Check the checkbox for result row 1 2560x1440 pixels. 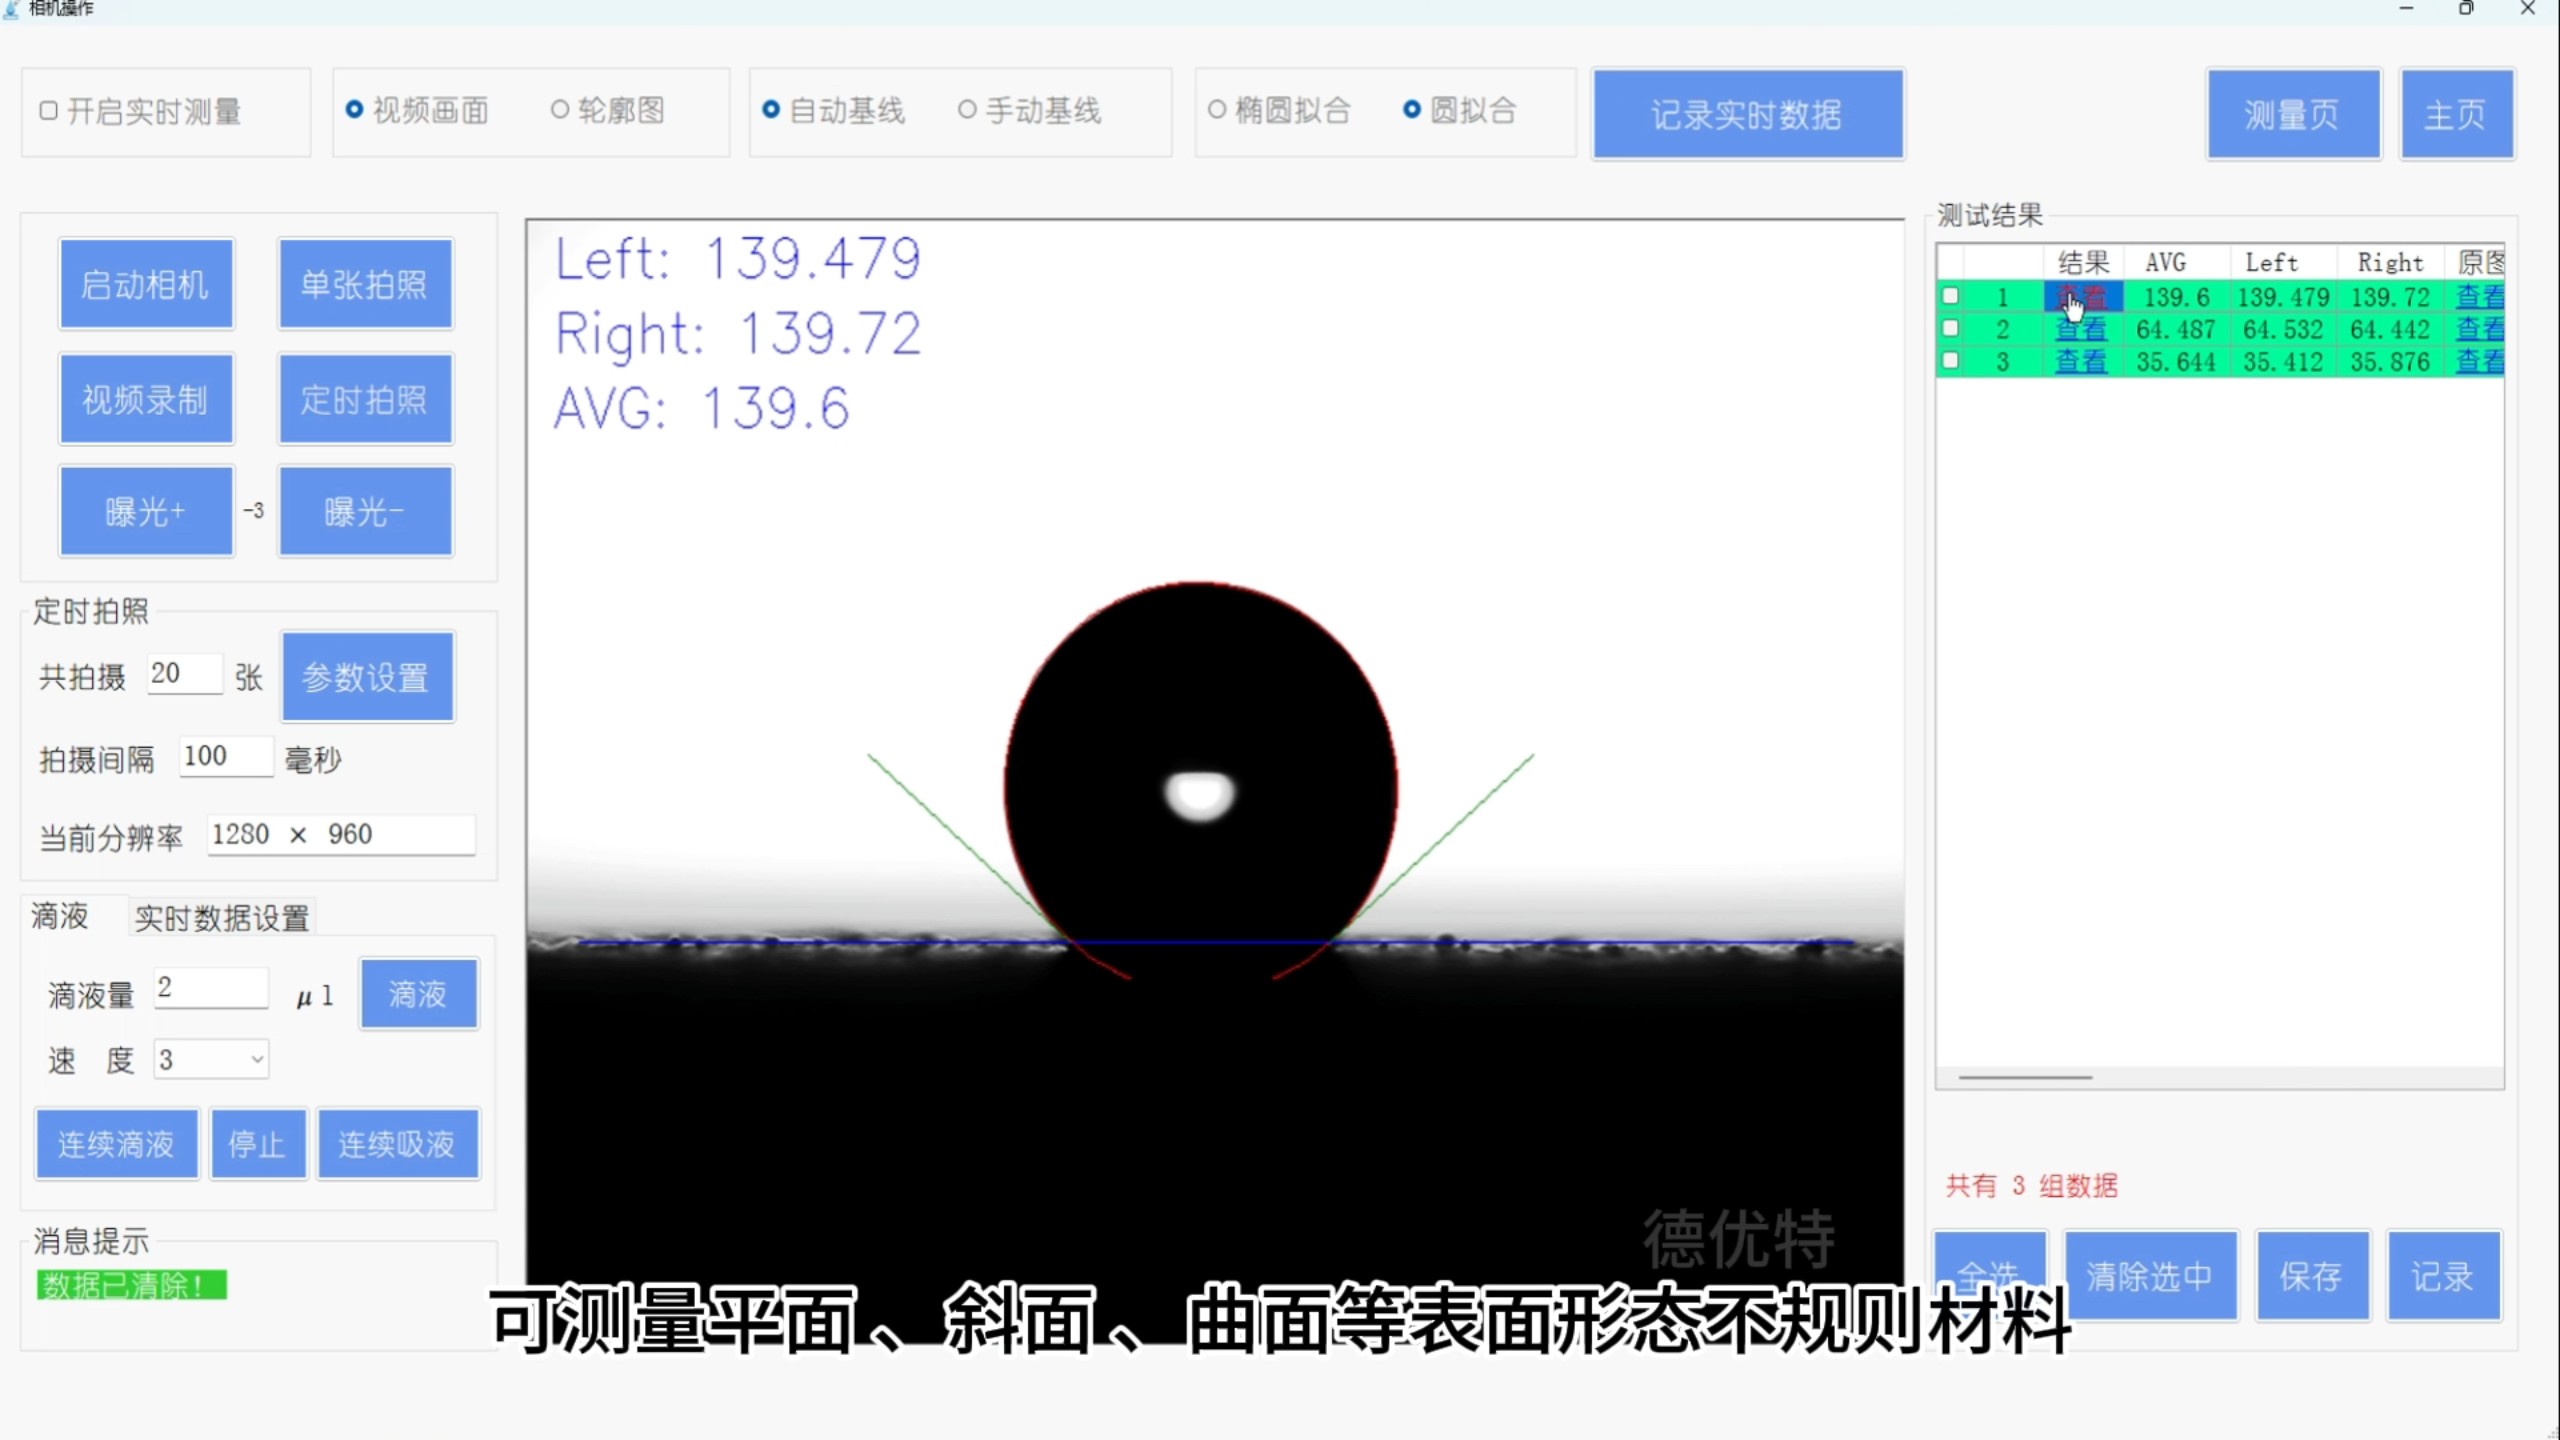point(1951,296)
